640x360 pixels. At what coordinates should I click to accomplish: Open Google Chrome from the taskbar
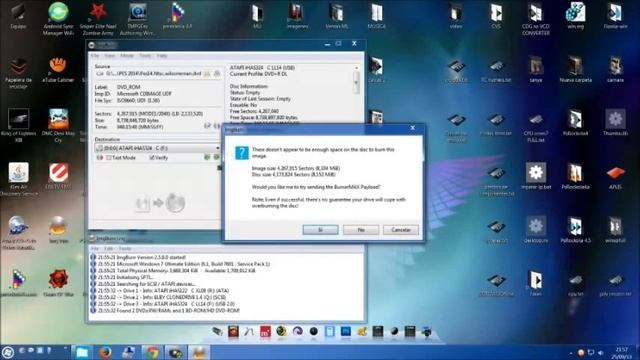(x=153, y=352)
